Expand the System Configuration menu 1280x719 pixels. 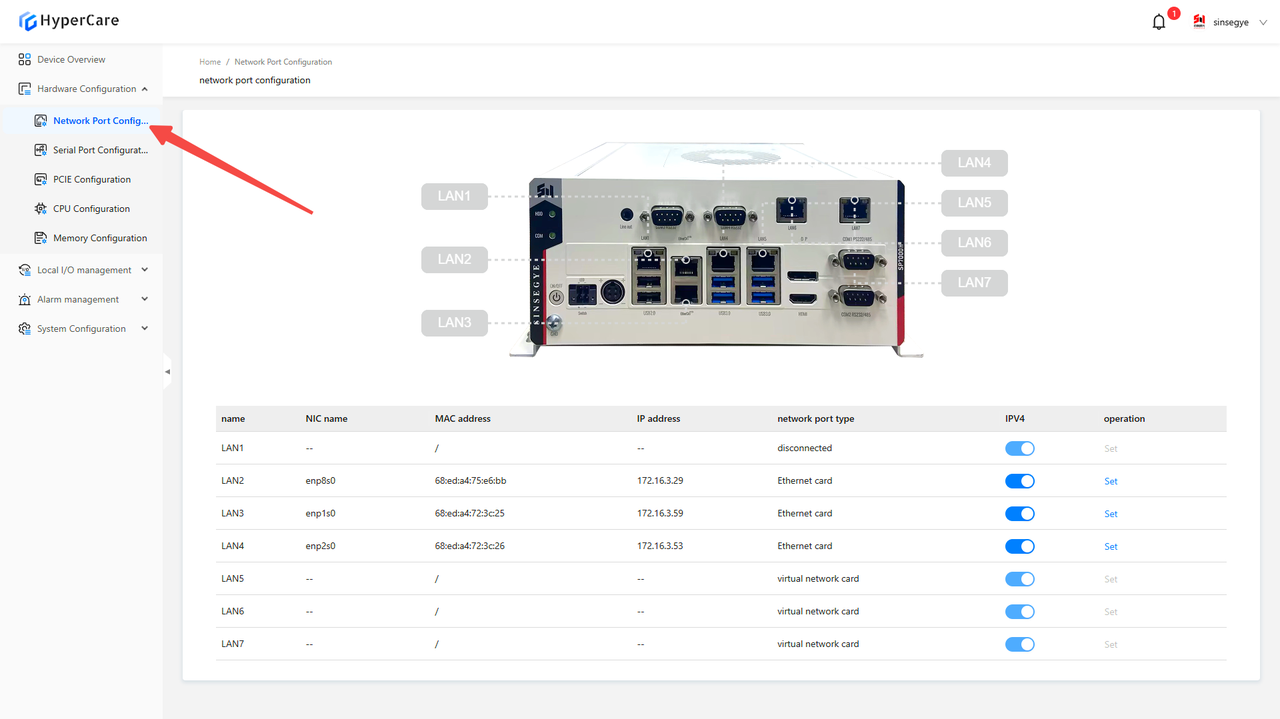coord(145,329)
